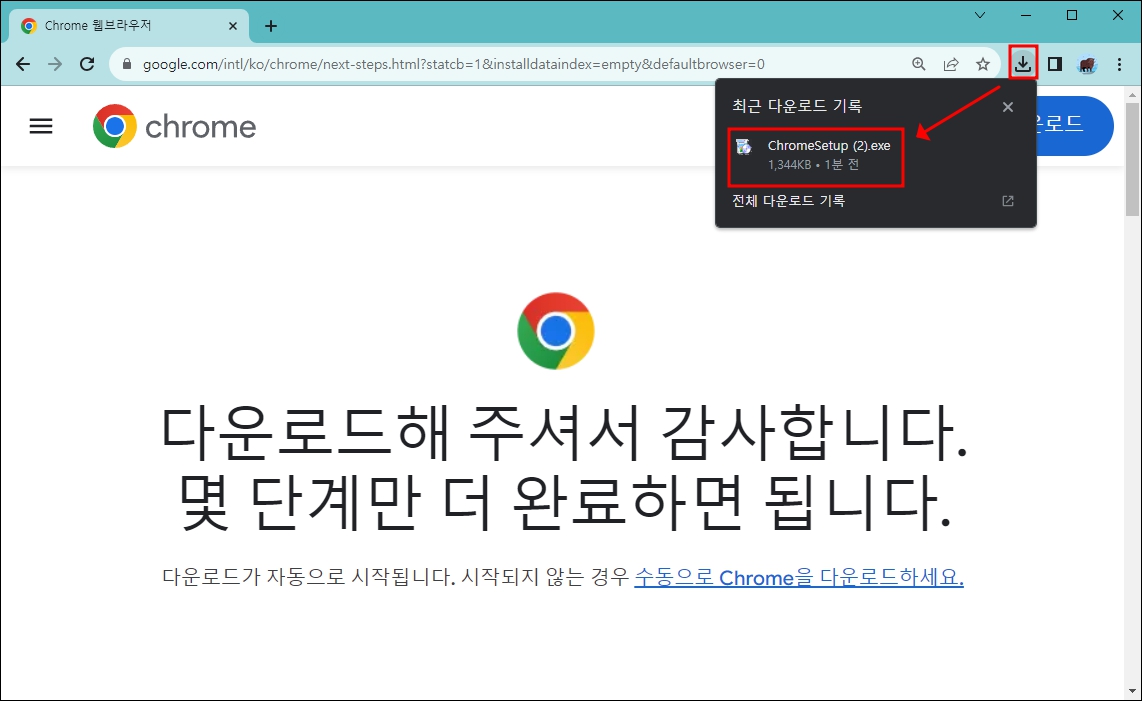1142x701 pixels.
Task: Share this page via share icon
Action: tap(951, 64)
